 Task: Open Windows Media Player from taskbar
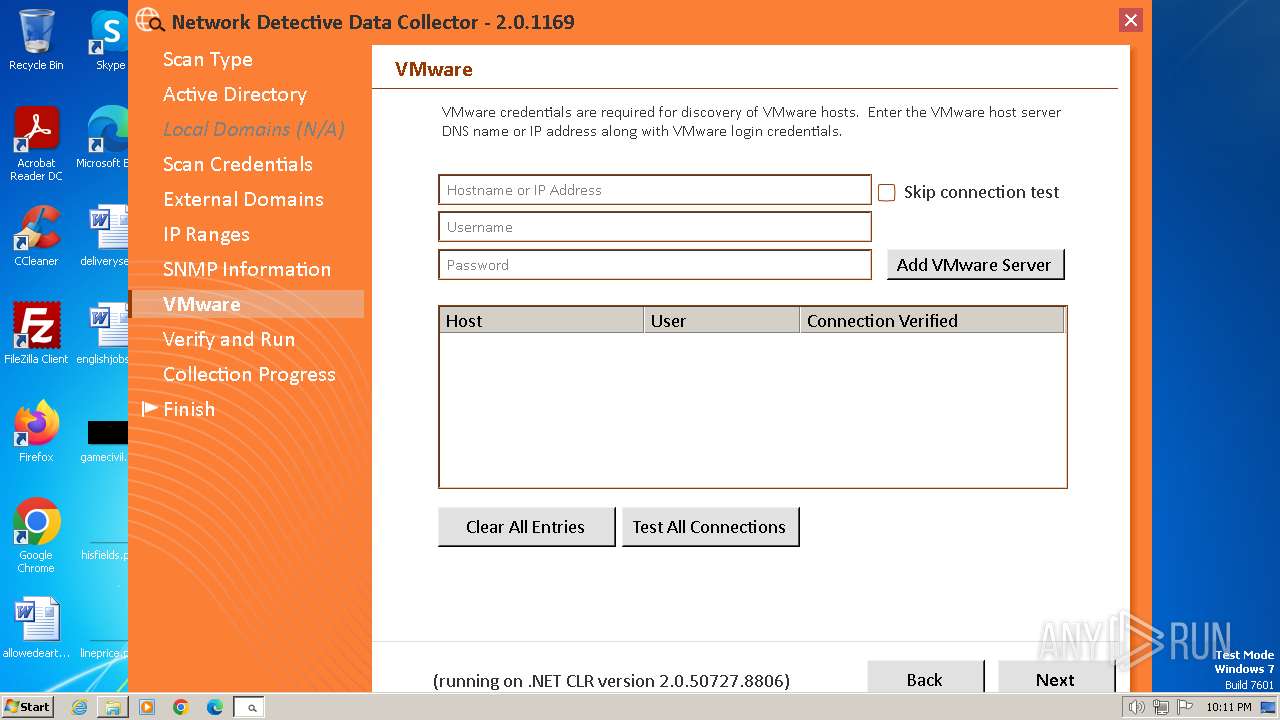click(147, 707)
